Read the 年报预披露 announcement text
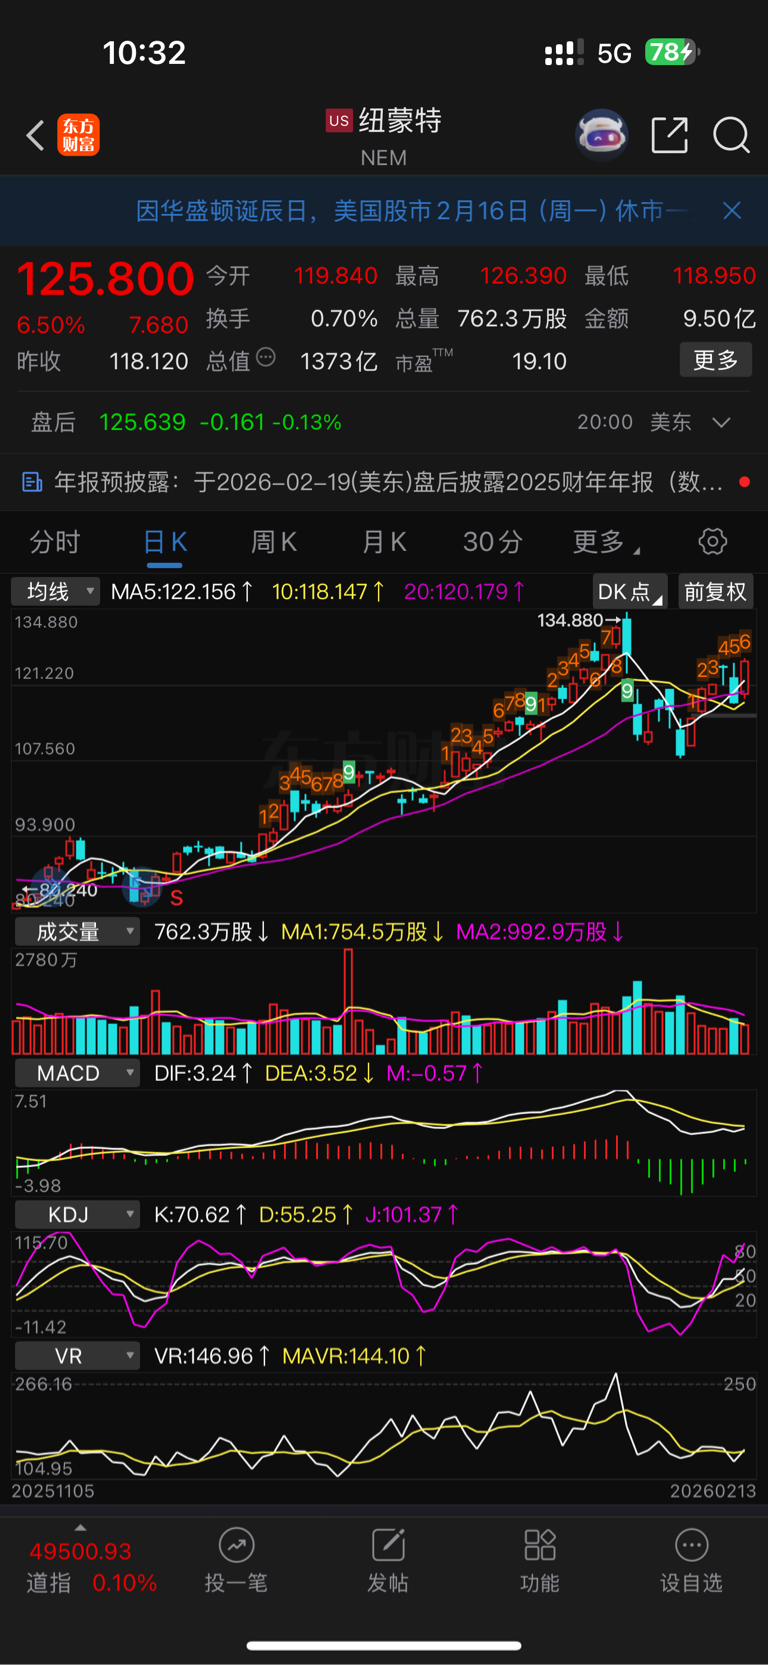Viewport: 768px width, 1665px height. (388, 482)
